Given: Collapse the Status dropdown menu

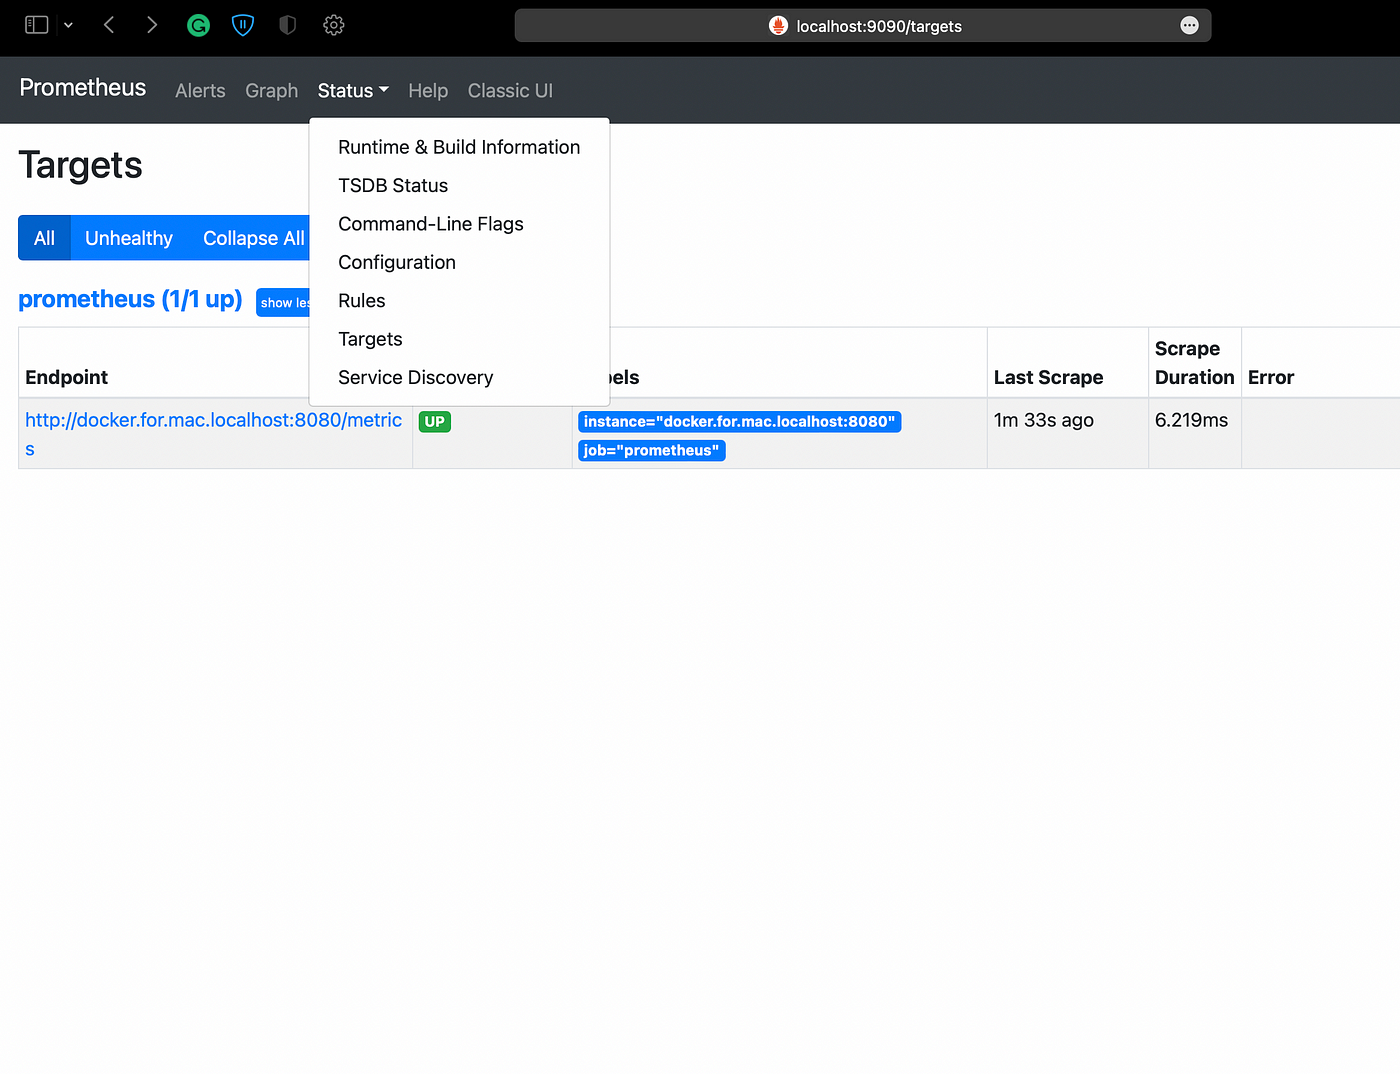Looking at the screenshot, I should (353, 91).
